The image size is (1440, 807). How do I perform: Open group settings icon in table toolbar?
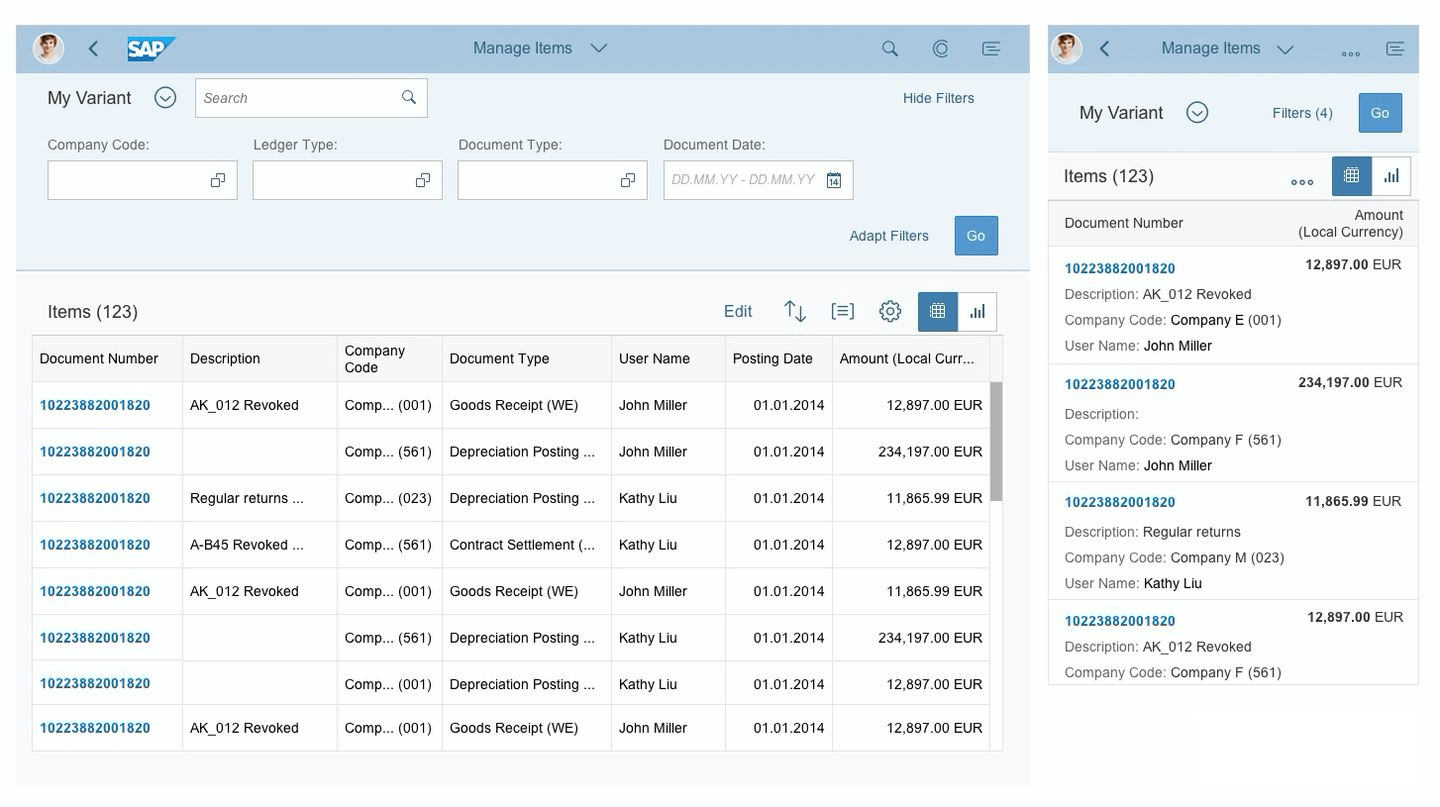point(843,311)
